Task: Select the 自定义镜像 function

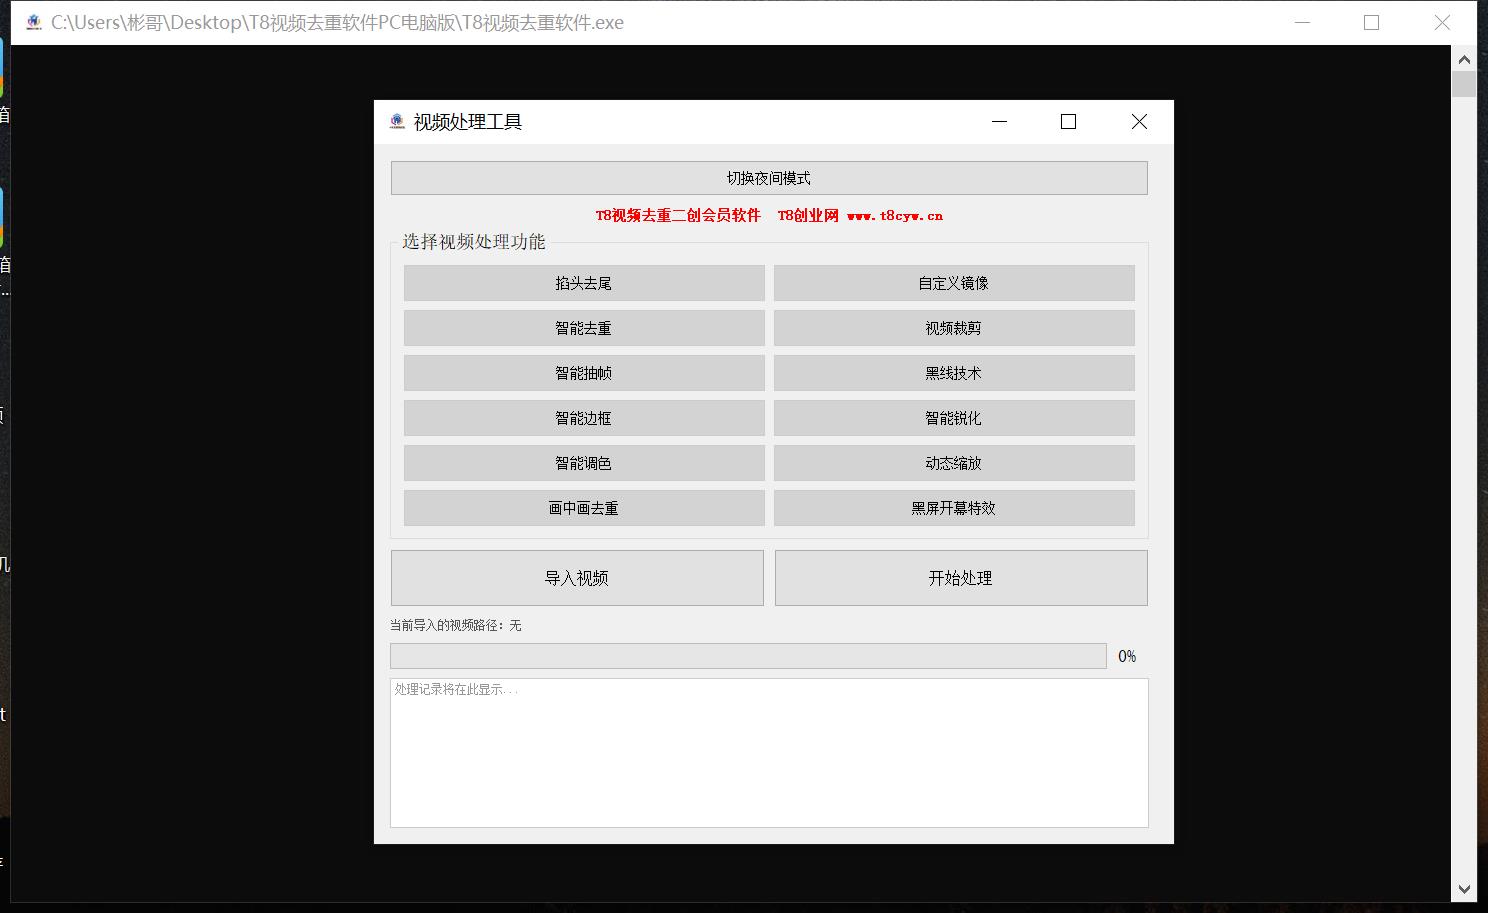Action: (x=954, y=283)
